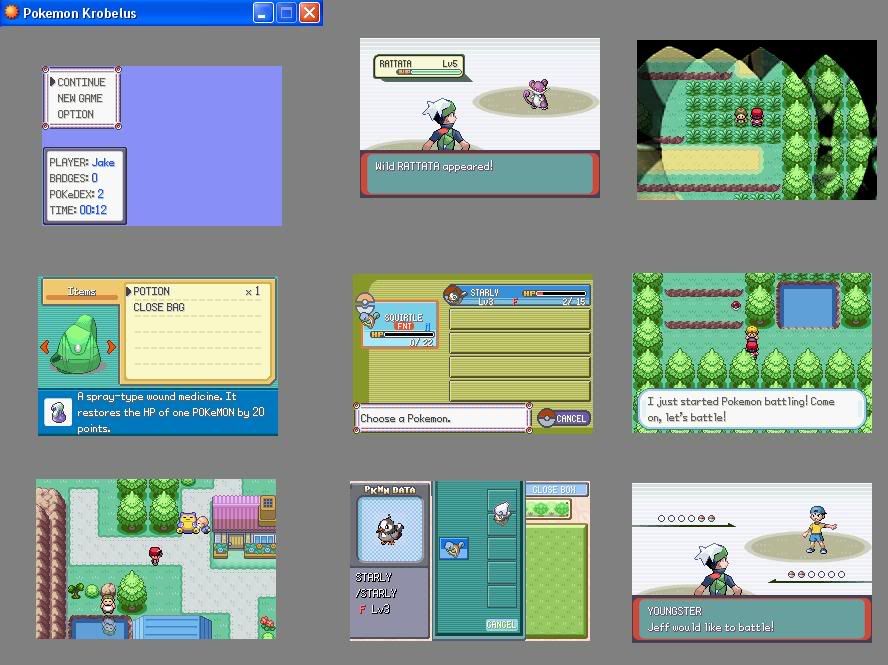The image size is (888, 665).
Task: Click the Starly icon in party slot
Action: (454, 295)
